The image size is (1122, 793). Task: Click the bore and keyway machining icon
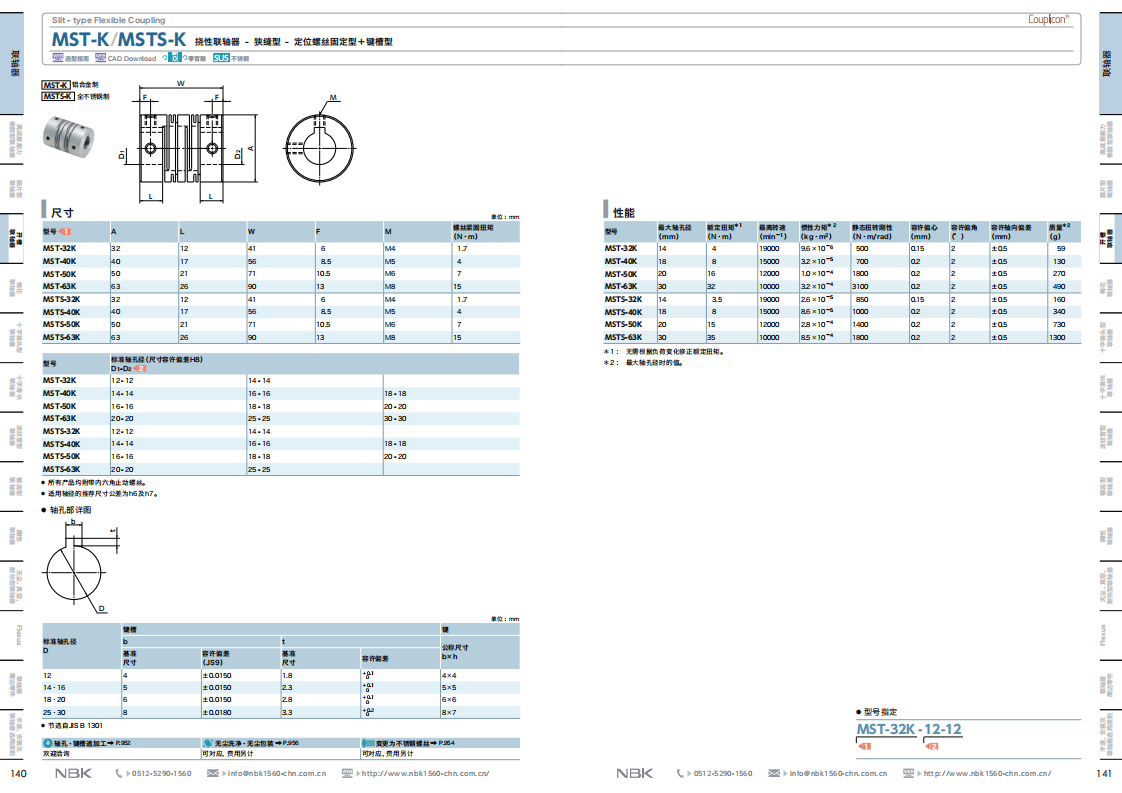click(48, 744)
